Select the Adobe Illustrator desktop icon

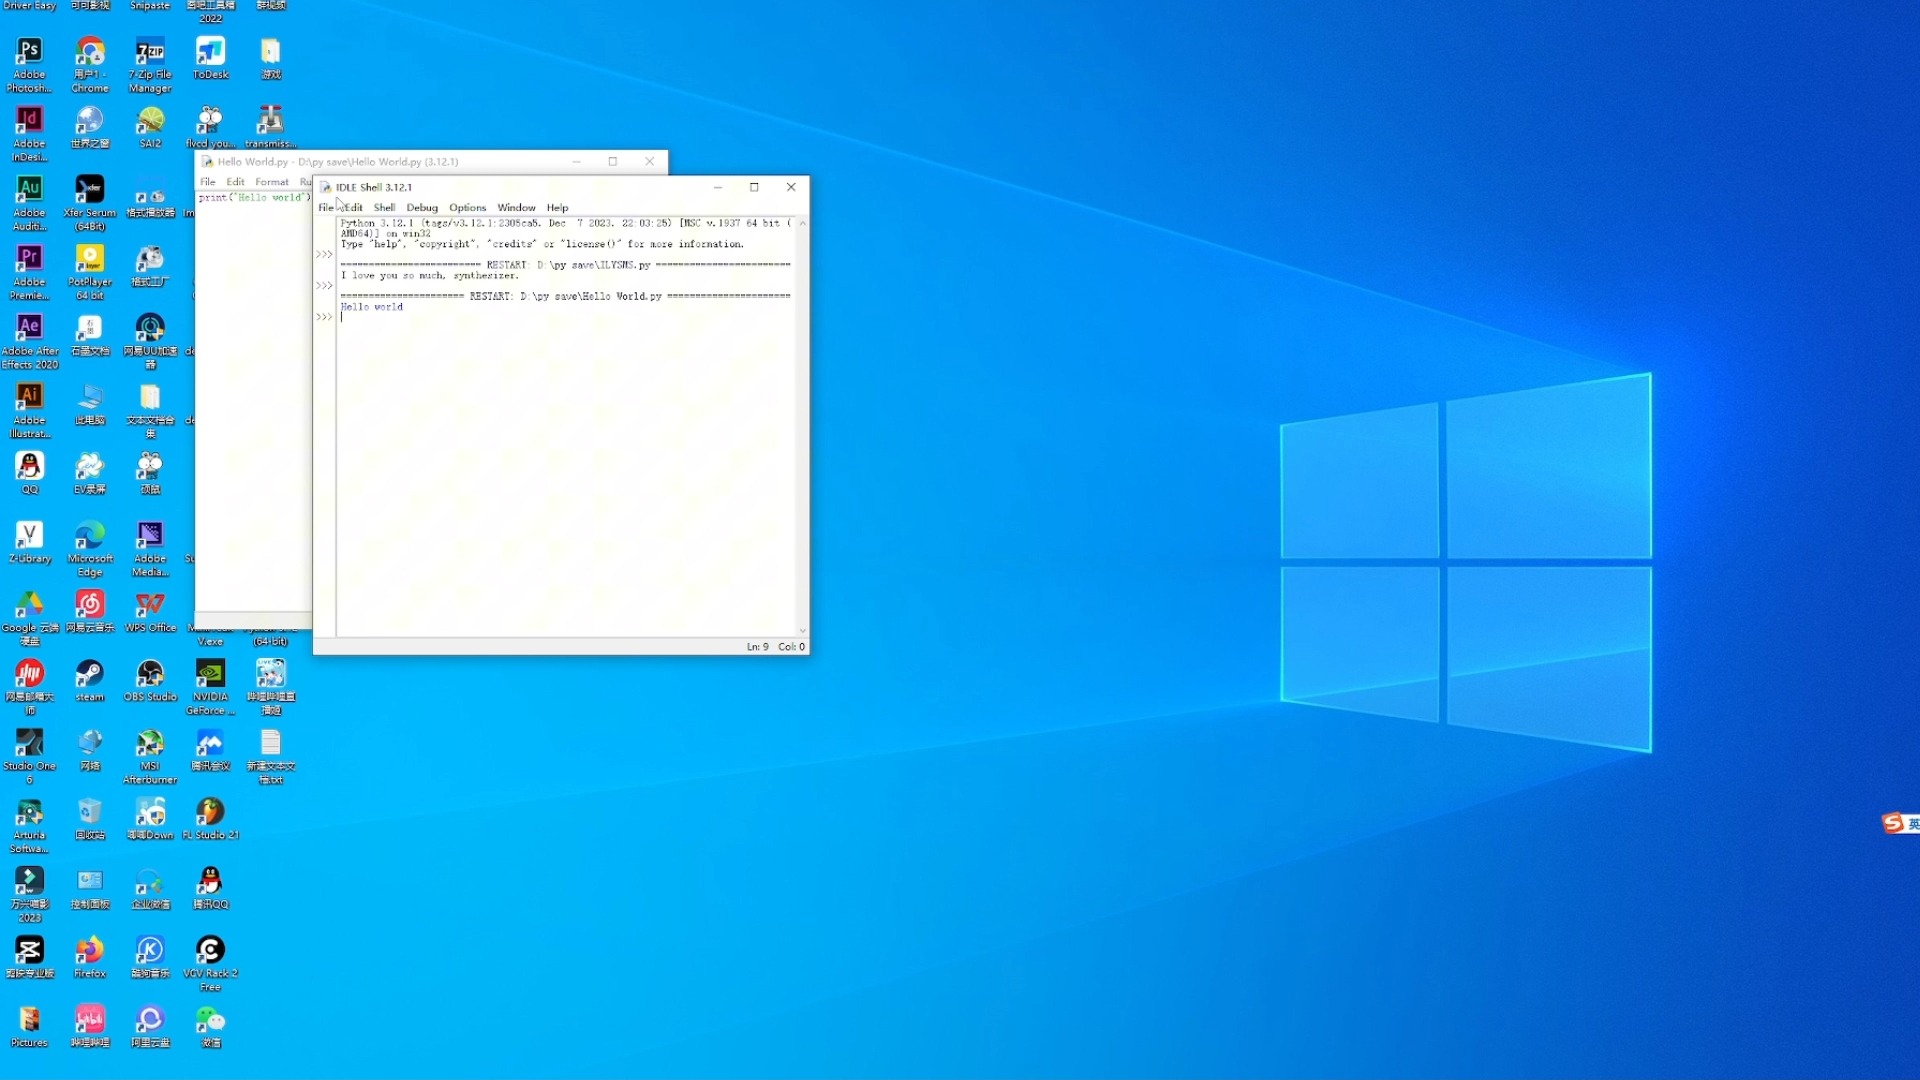(29, 410)
